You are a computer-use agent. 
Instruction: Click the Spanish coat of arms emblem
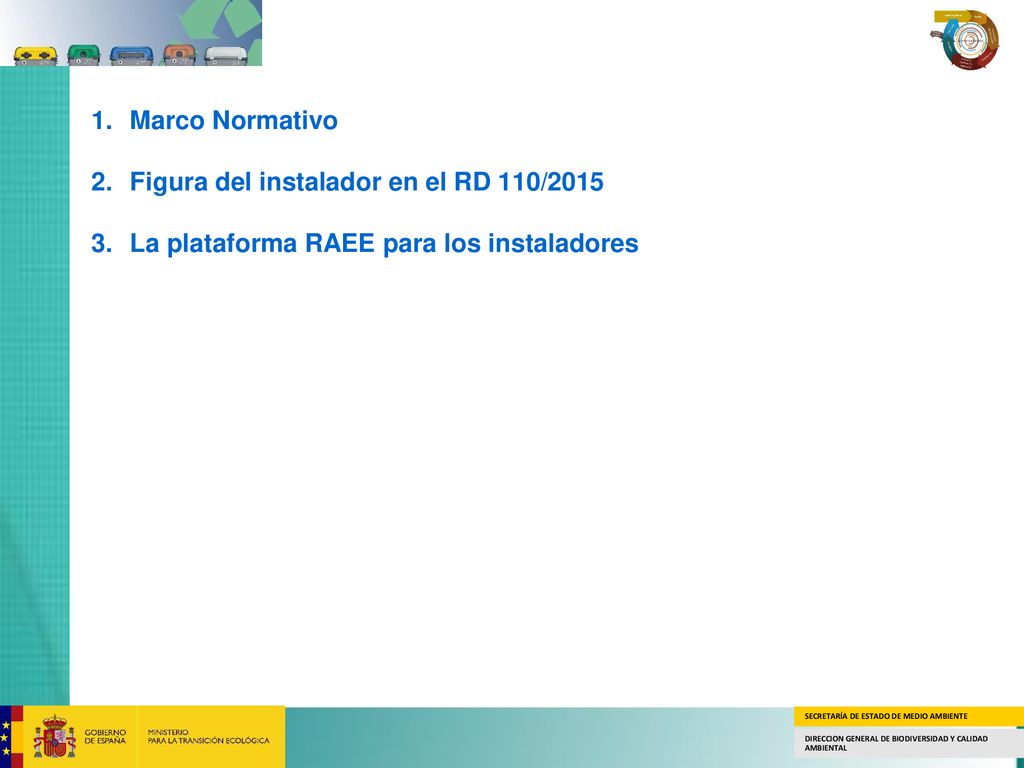click(x=54, y=737)
